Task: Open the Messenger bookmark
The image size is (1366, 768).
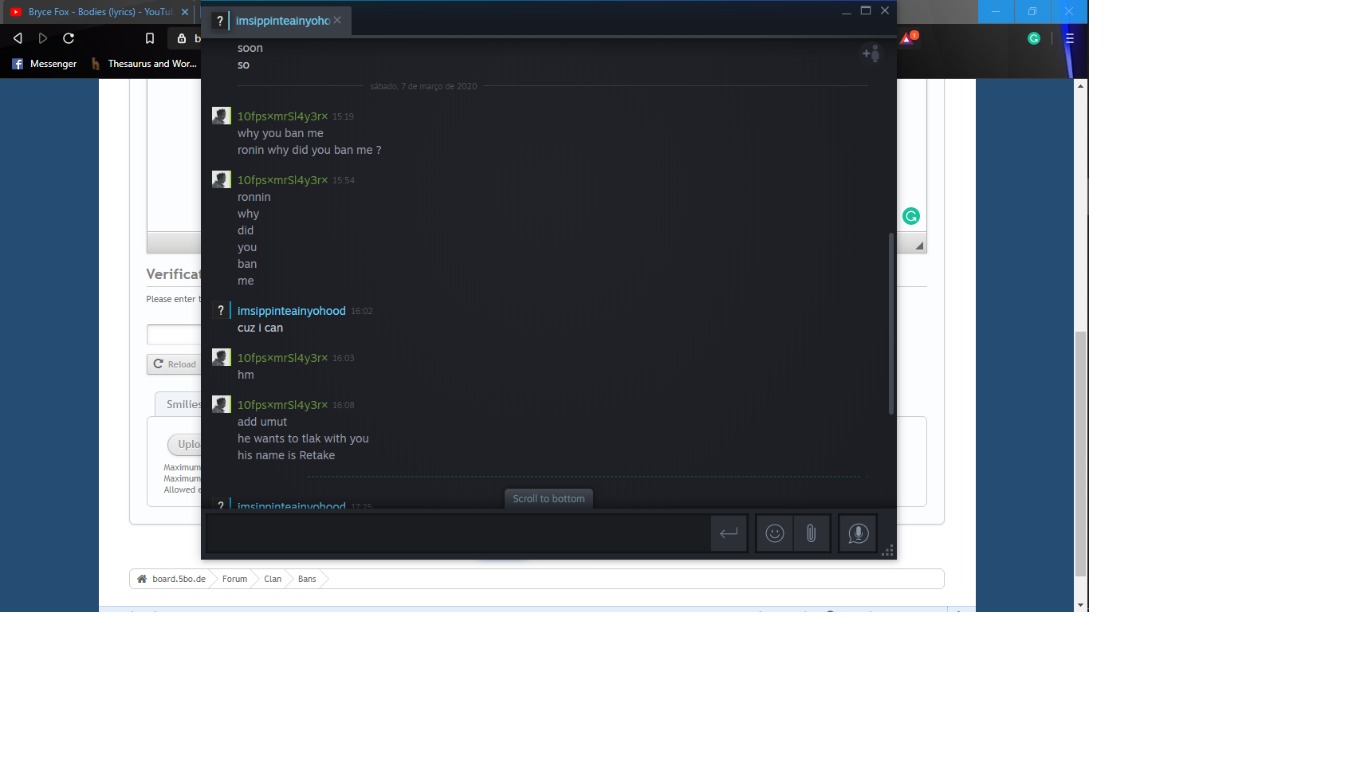Action: 44,64
